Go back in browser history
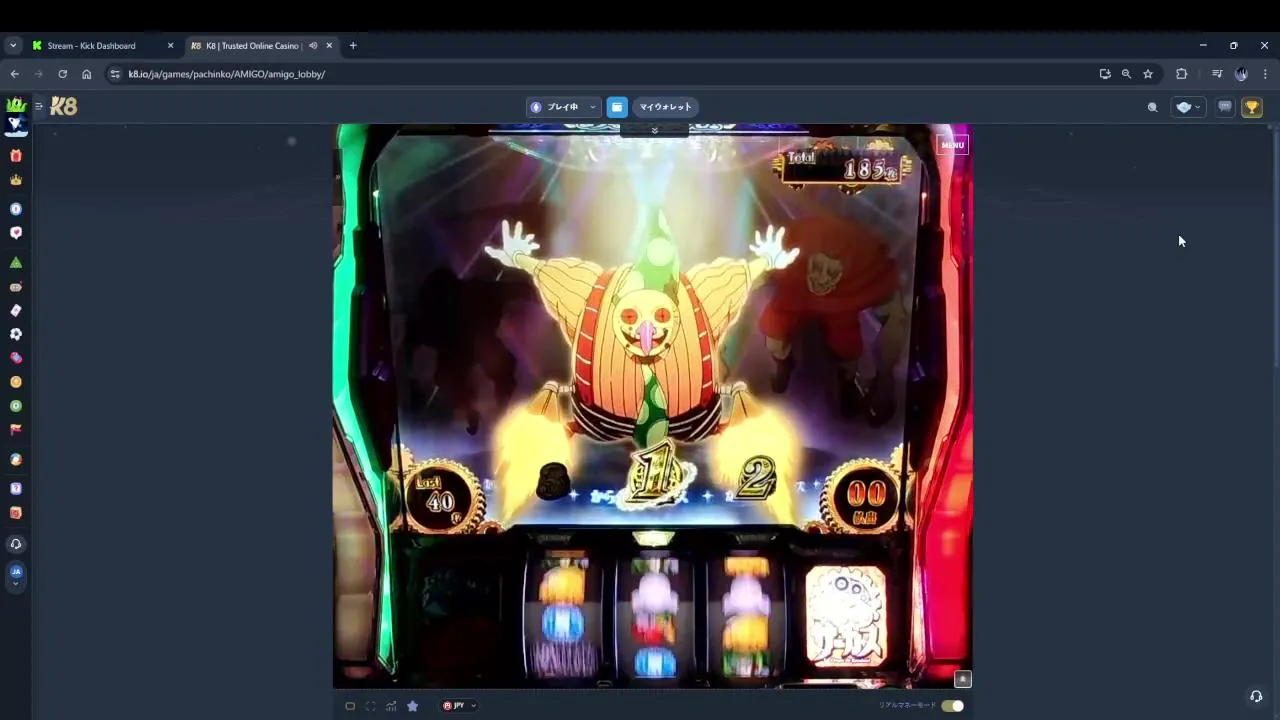1280x720 pixels. click(x=14, y=74)
